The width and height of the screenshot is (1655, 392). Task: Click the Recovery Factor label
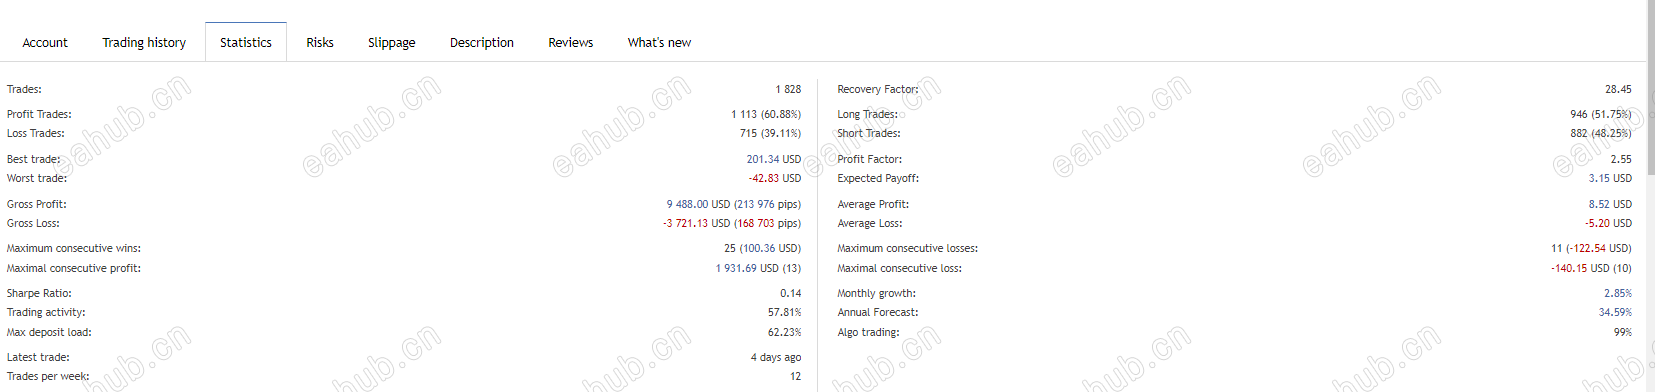(x=878, y=89)
